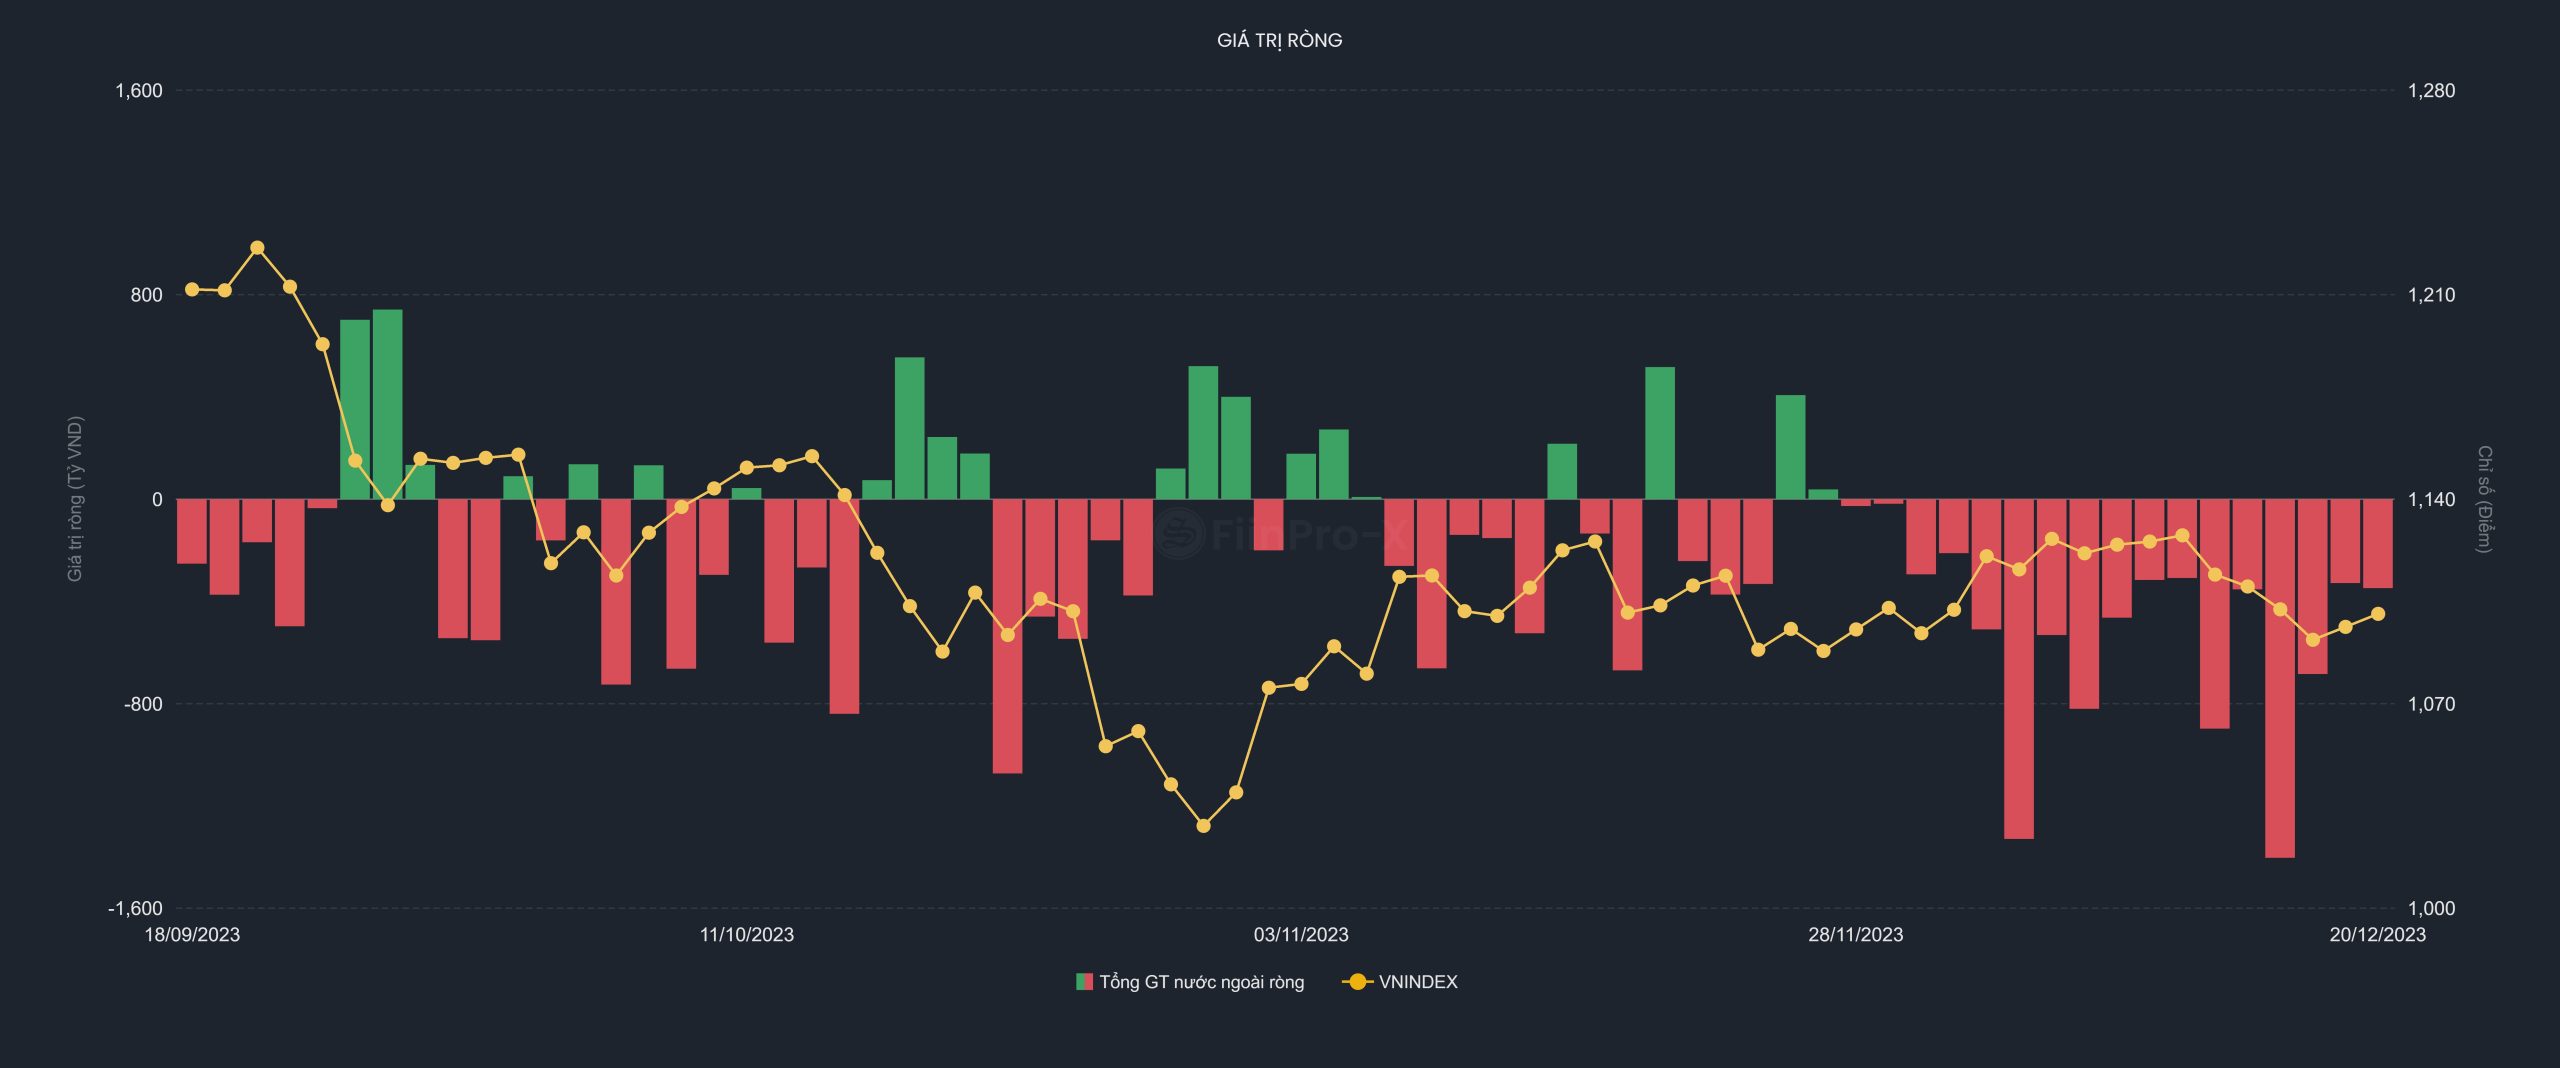The image size is (2560, 1068).
Task: Click the FinPro-X watermark logo icon
Action: coord(1180,533)
